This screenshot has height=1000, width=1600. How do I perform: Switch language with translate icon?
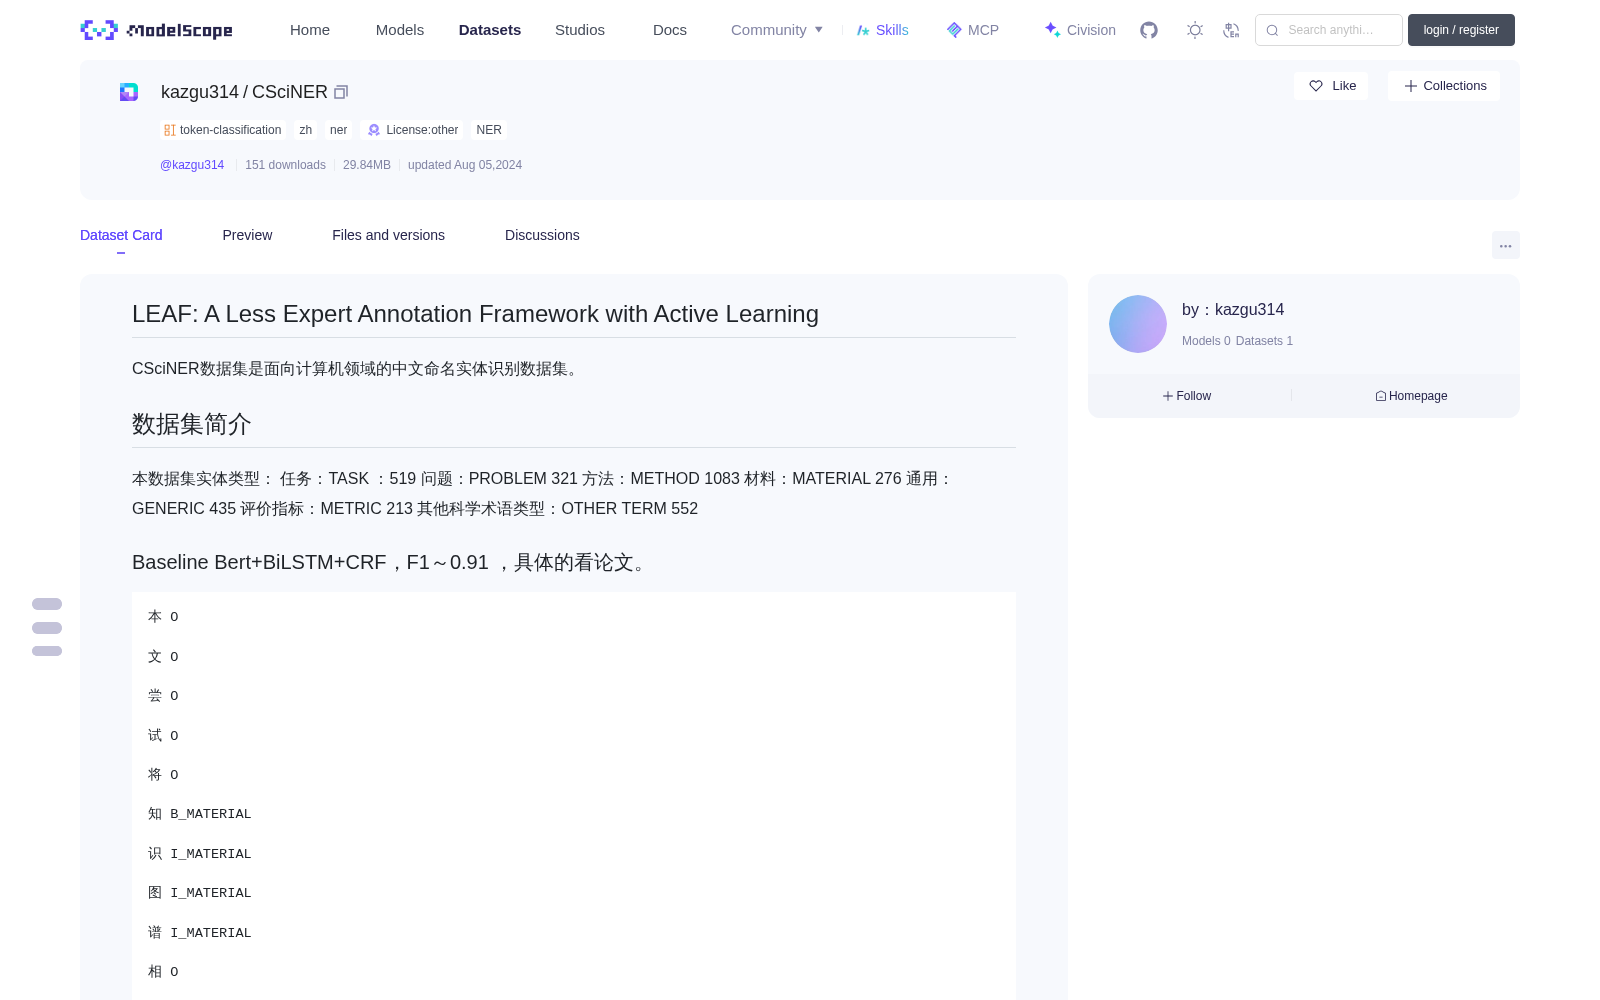click(x=1232, y=30)
